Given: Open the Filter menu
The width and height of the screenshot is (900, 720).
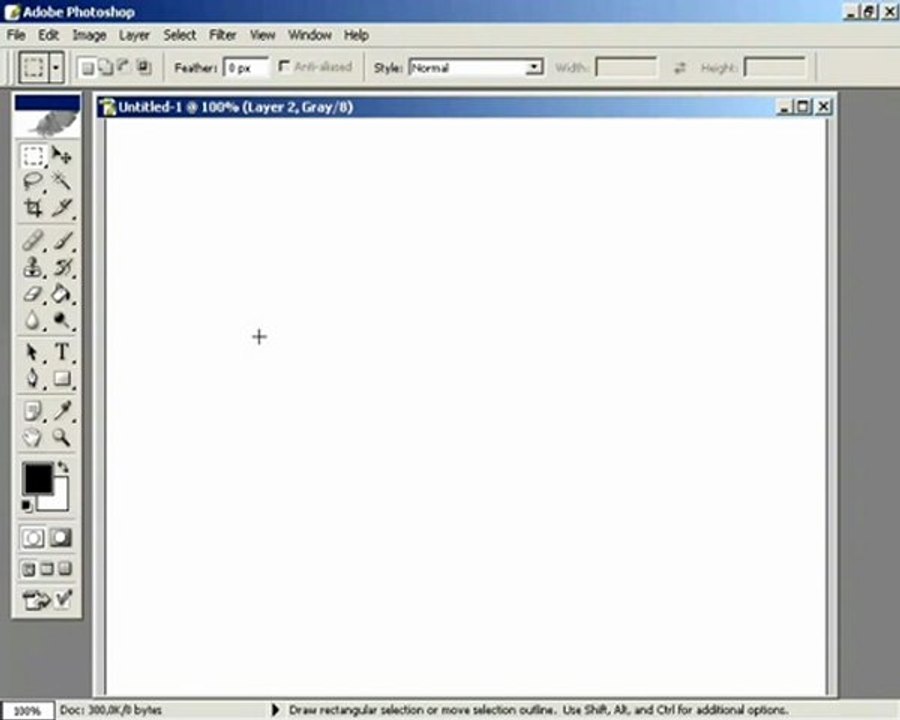Looking at the screenshot, I should [223, 35].
